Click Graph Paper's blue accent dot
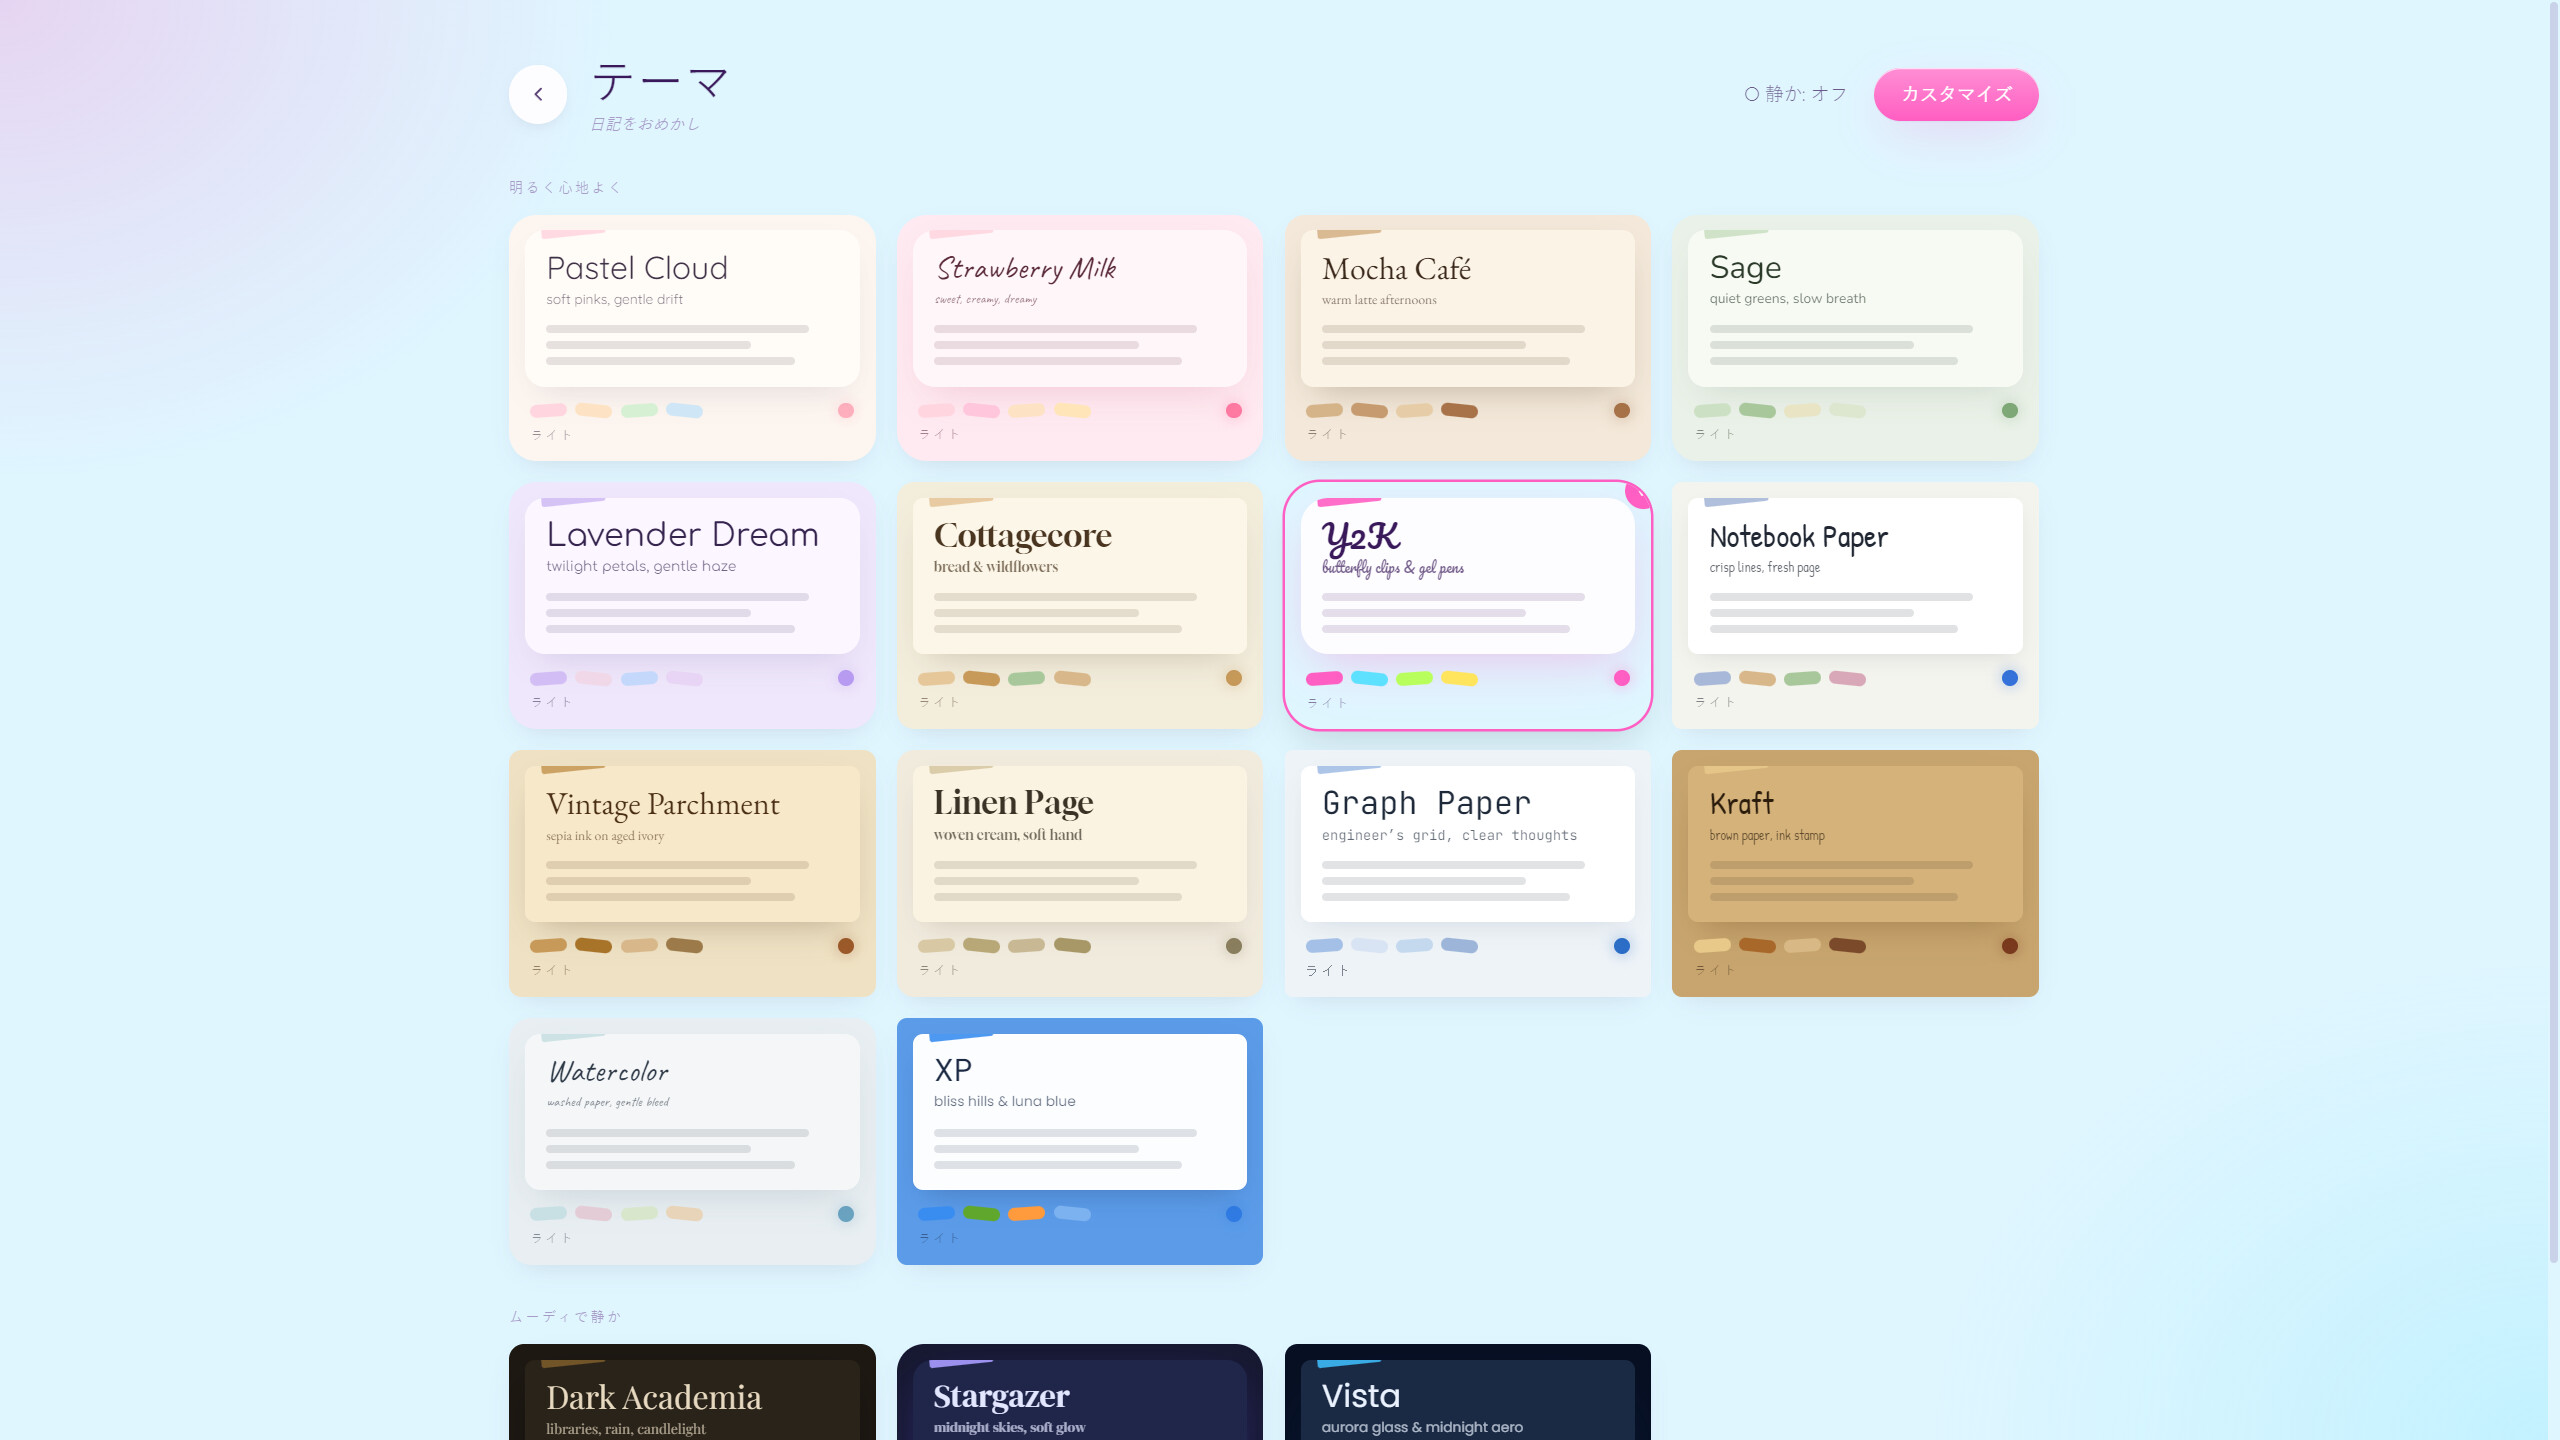Screen dimensions: 2560x1440 [x=1622, y=946]
